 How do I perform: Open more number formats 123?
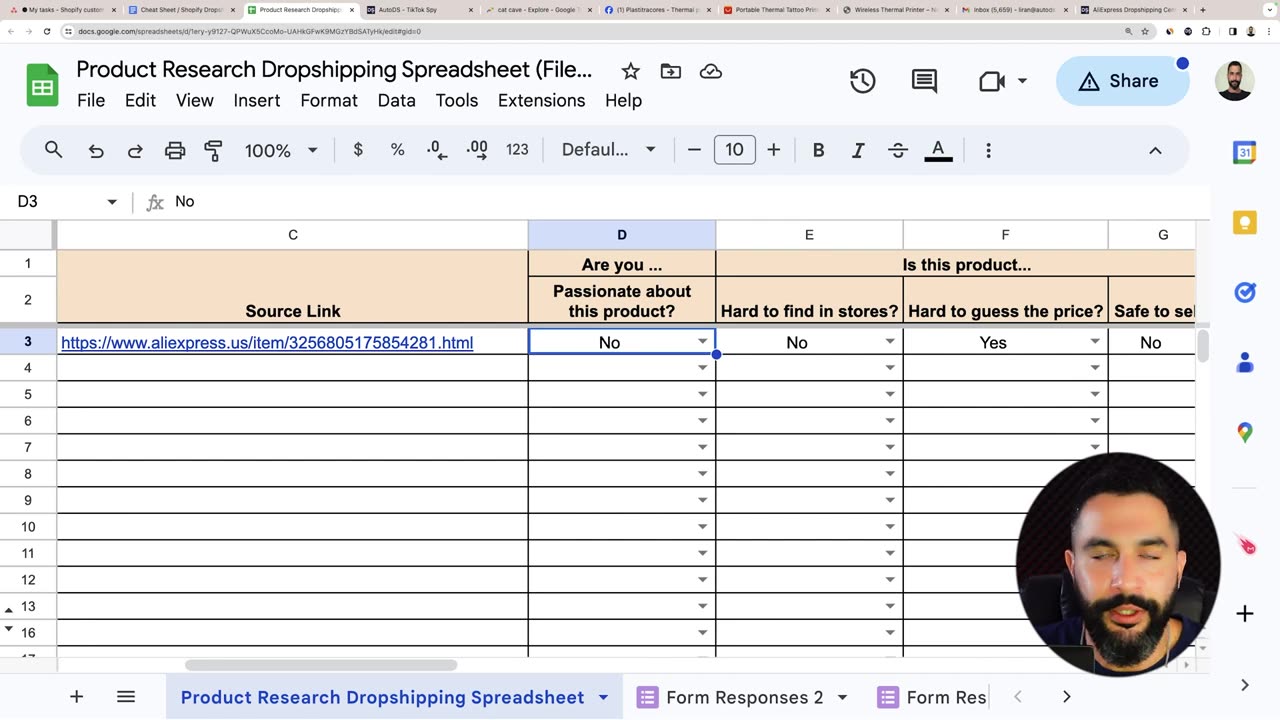coord(517,150)
